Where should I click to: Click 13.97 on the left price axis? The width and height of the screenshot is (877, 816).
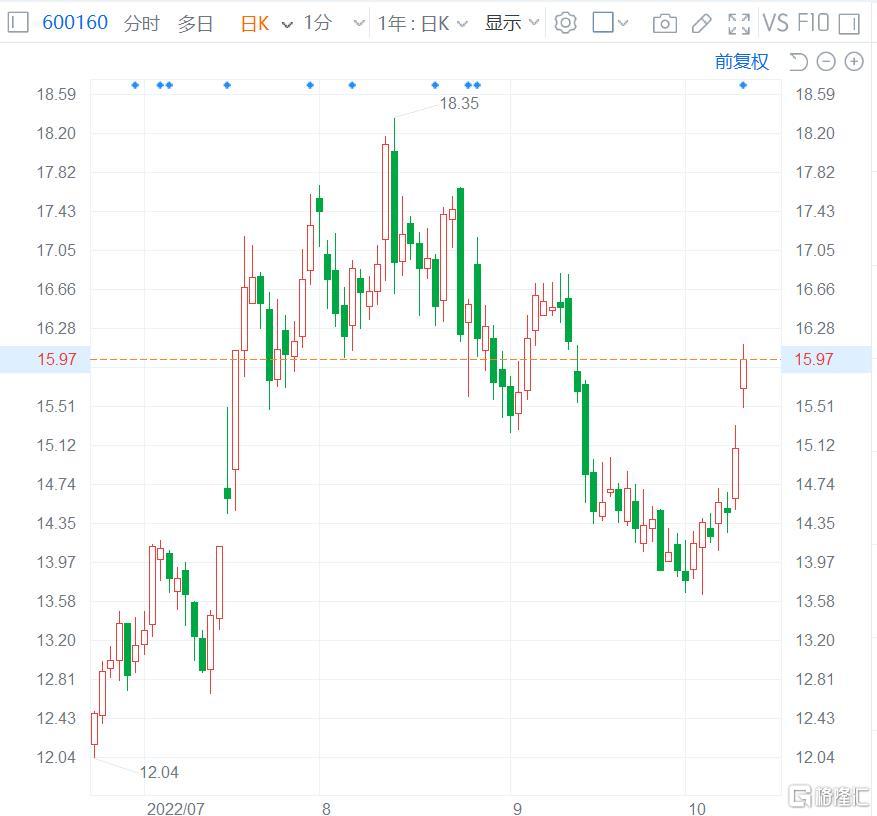56,562
